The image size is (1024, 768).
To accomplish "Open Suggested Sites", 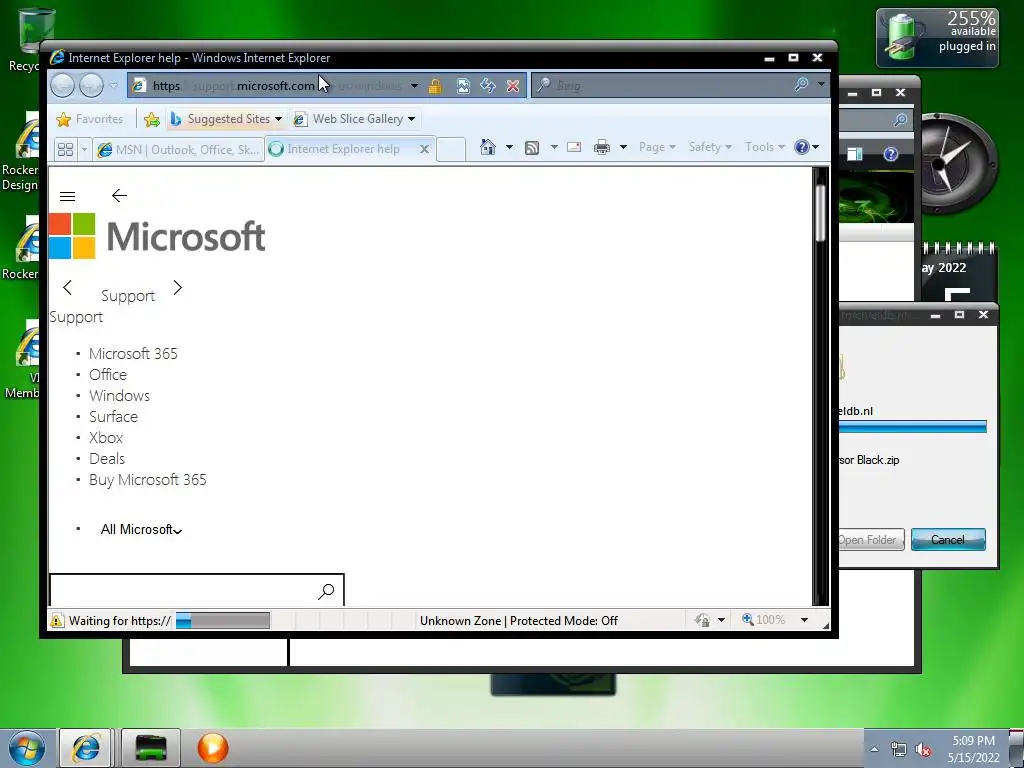I will click(226, 119).
